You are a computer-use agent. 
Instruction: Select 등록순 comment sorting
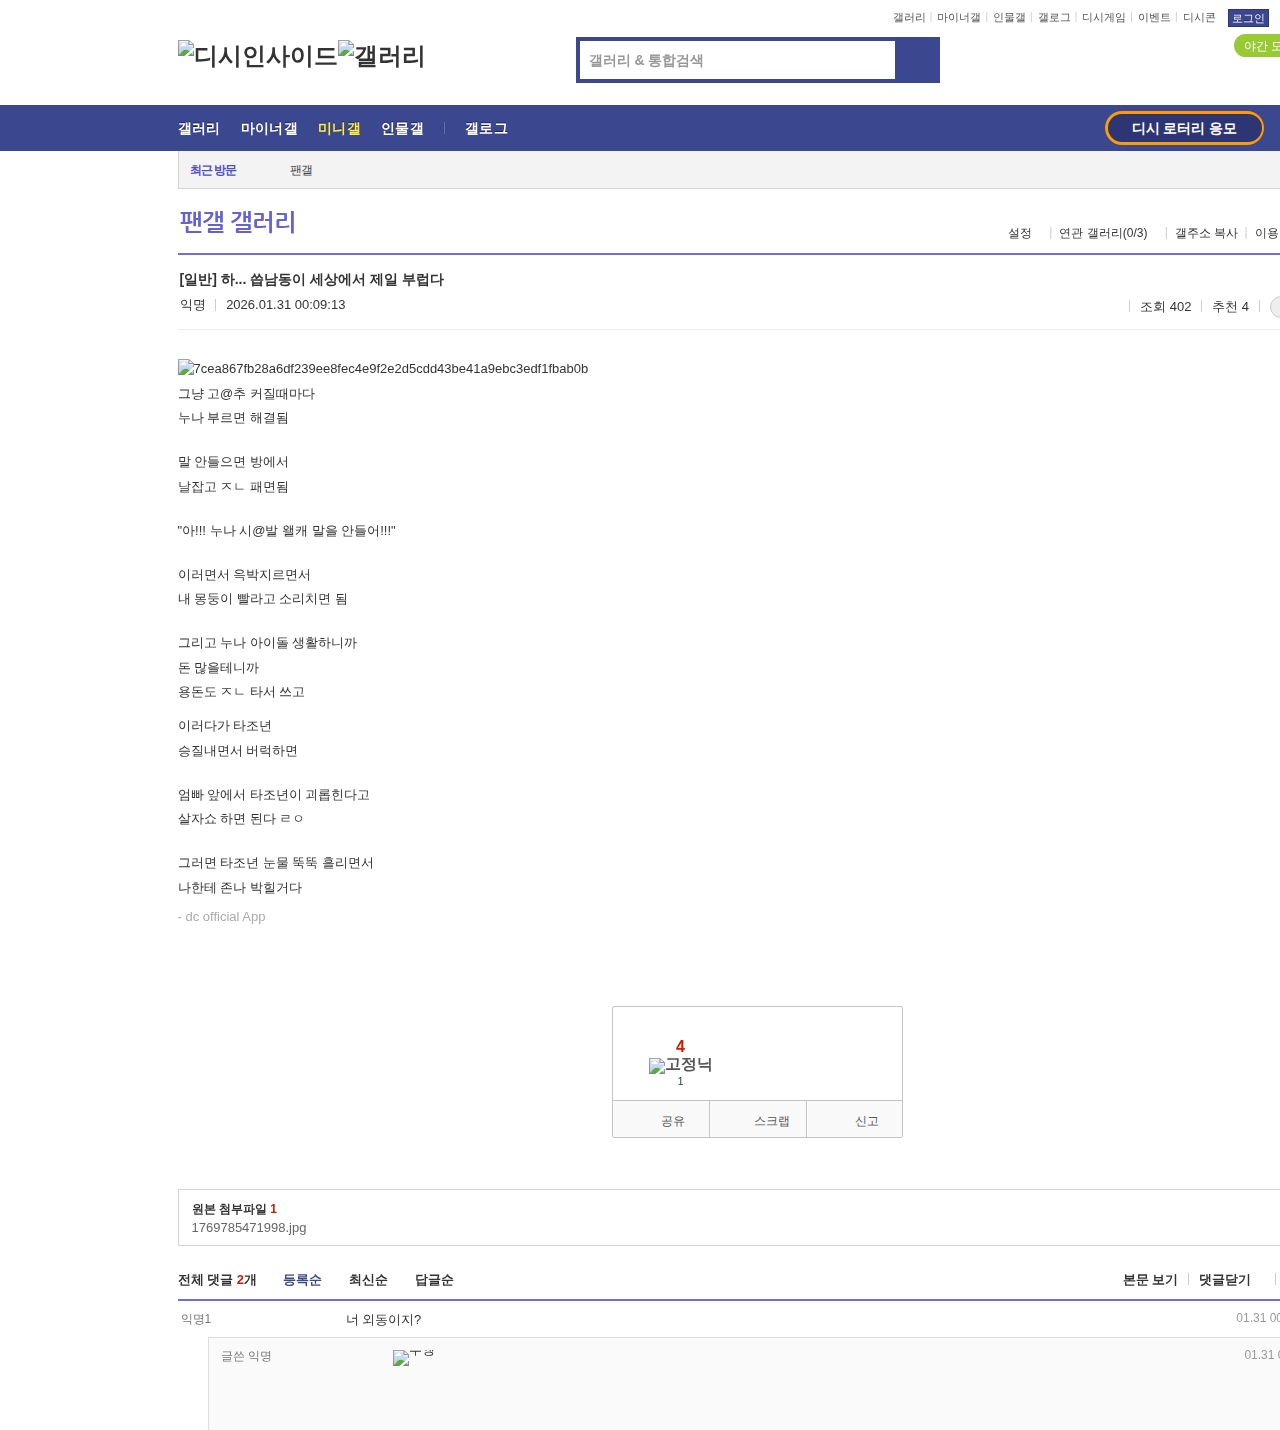302,1280
